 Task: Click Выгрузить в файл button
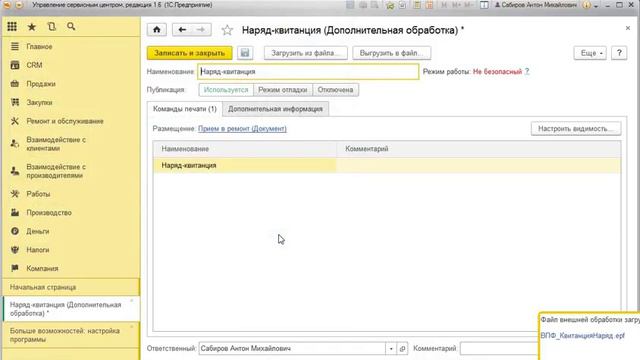pos(392,53)
